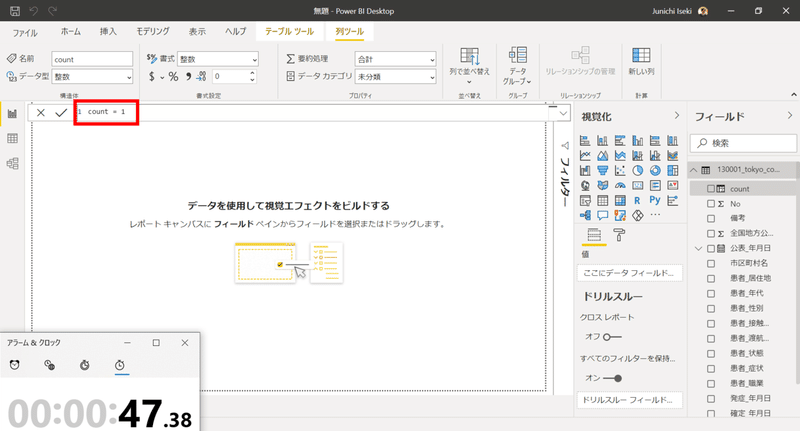Select the line chart visual
This screenshot has height=431, width=800.
tap(585, 156)
